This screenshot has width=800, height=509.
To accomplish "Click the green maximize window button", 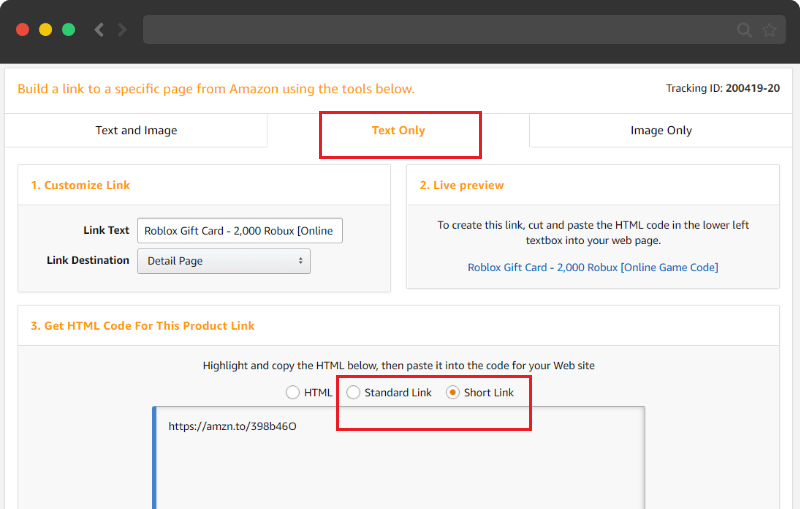I will [x=68, y=30].
